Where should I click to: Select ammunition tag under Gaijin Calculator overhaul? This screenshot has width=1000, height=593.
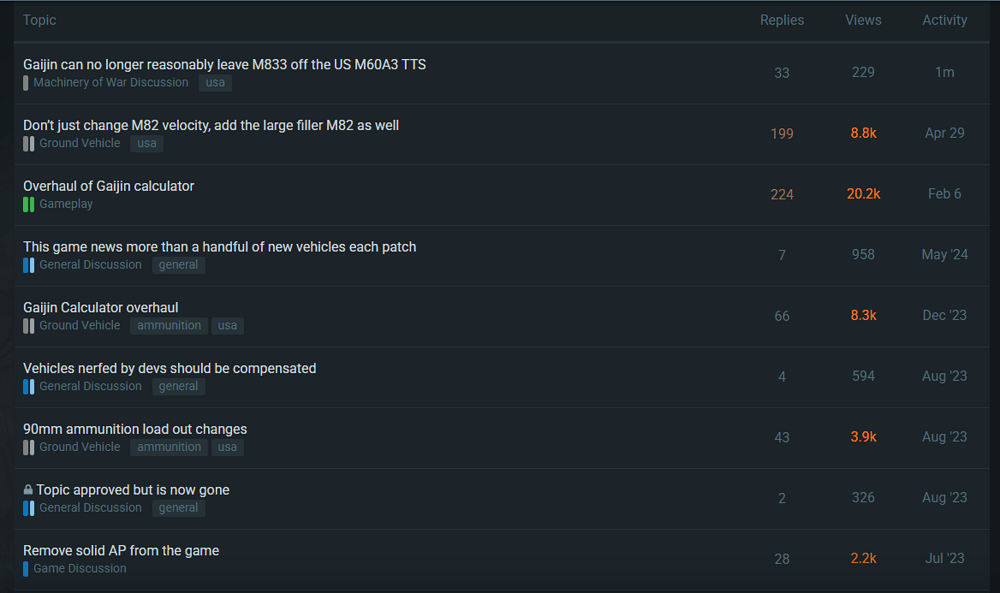[169, 326]
